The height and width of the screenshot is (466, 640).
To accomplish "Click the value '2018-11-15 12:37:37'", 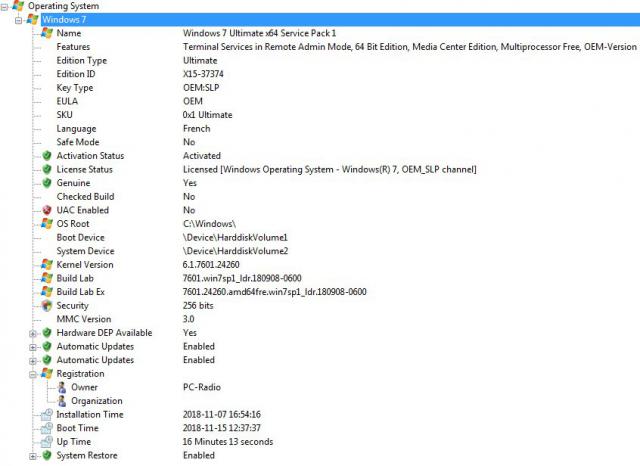I will pyautogui.click(x=222, y=428).
